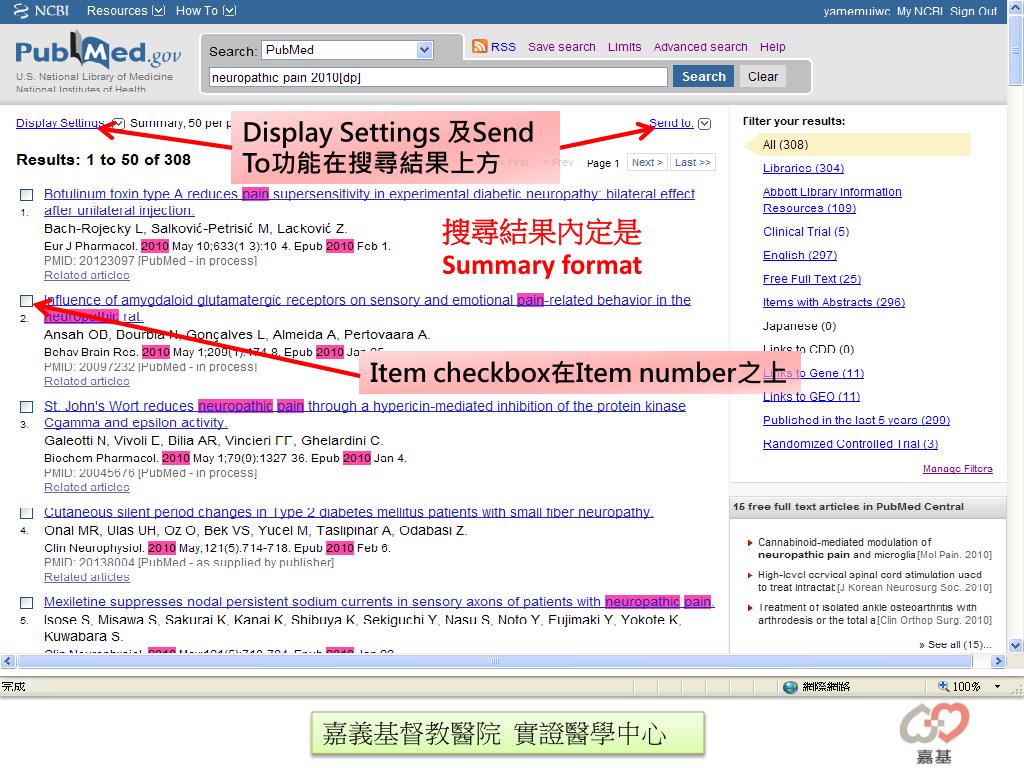1024x768 pixels.
Task: Open Related articles for PMID 20045676
Action: [87, 487]
